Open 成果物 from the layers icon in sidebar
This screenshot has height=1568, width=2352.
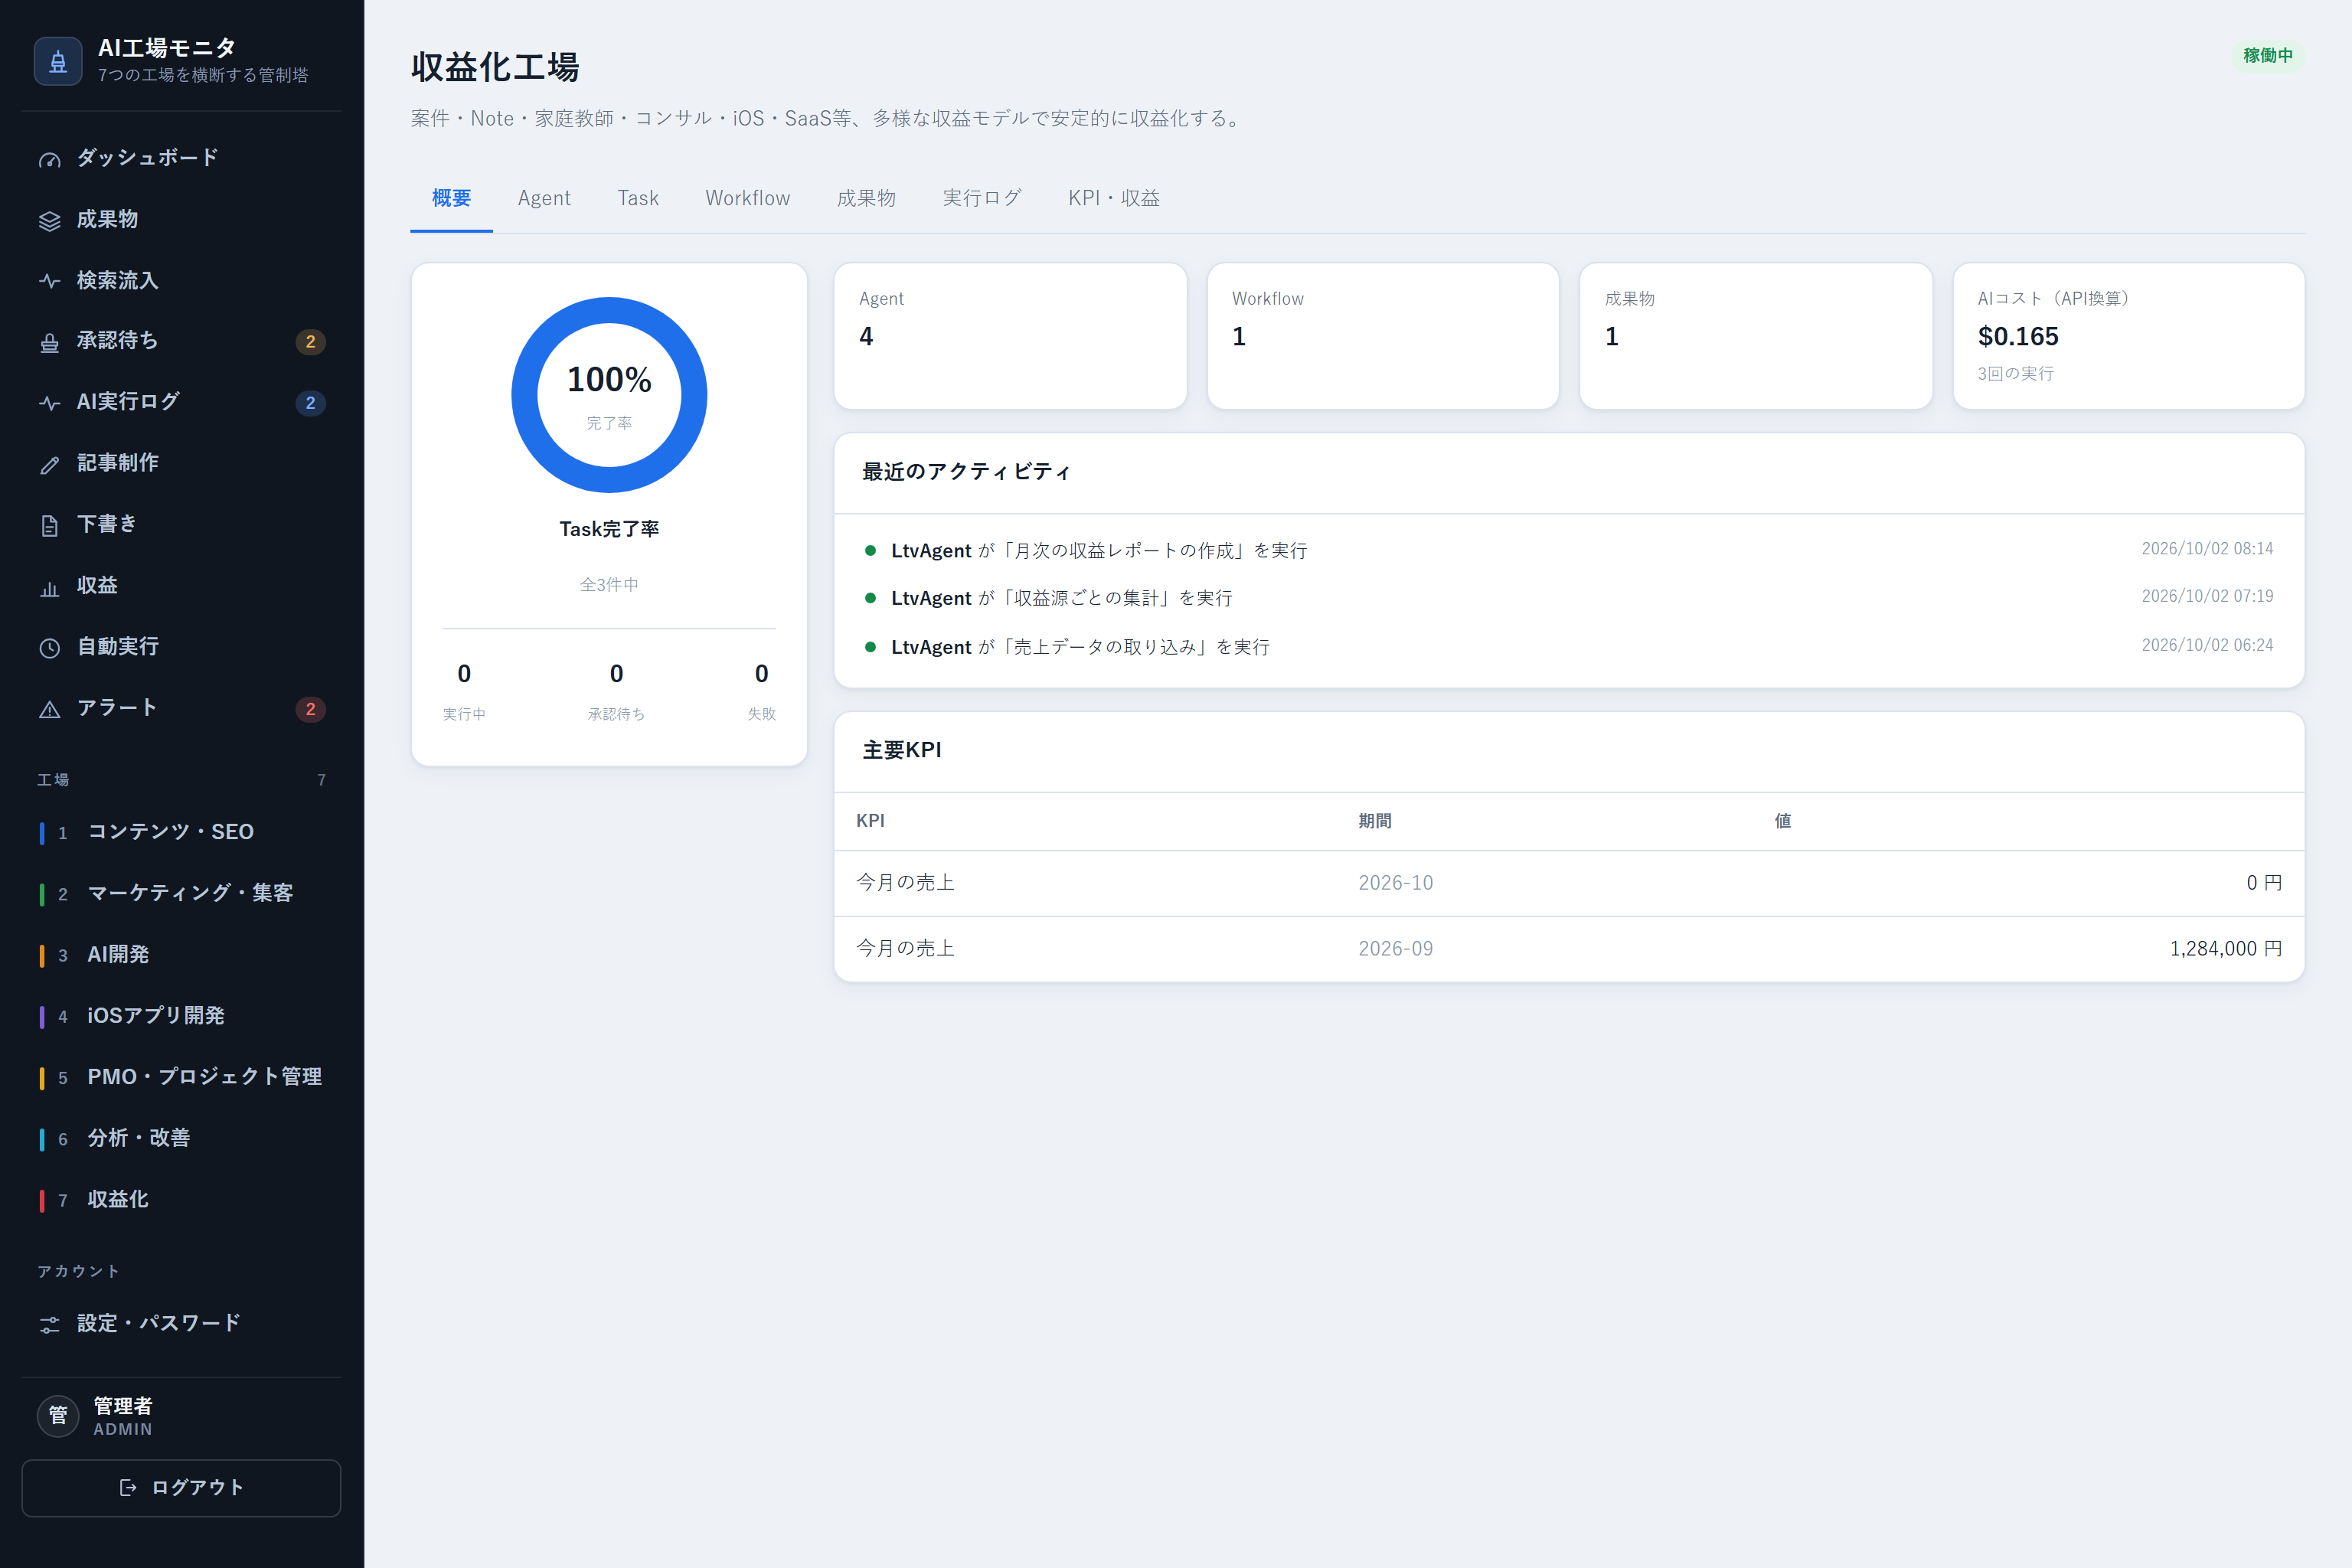(49, 221)
